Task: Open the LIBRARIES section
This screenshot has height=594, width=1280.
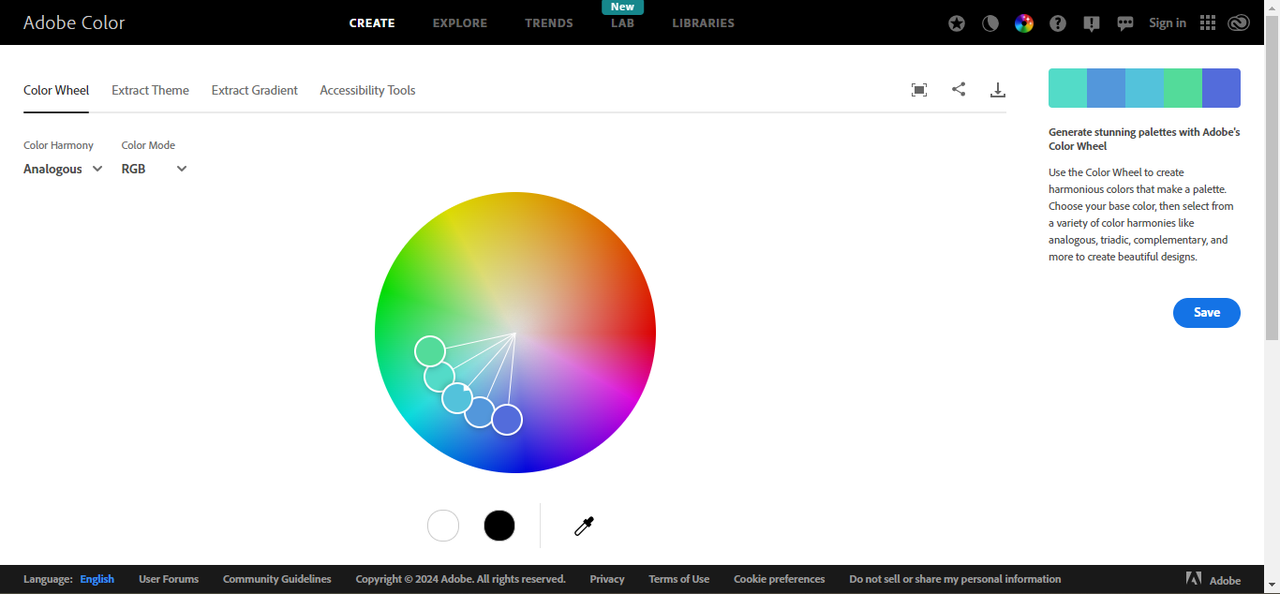Action: point(703,23)
